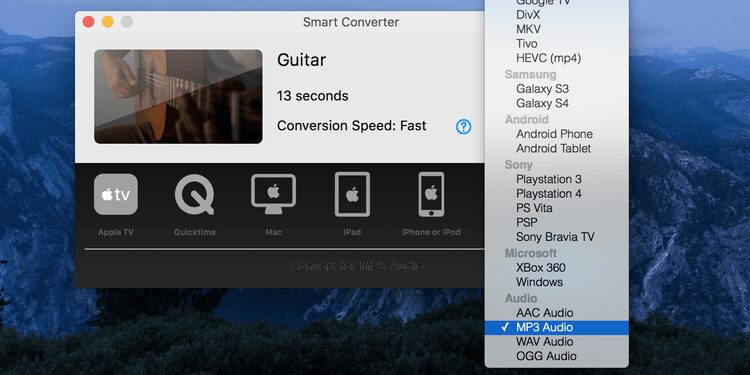Image resolution: width=750 pixels, height=375 pixels.
Task: Click the Convert for MP3 Audio button
Action: click(356, 266)
